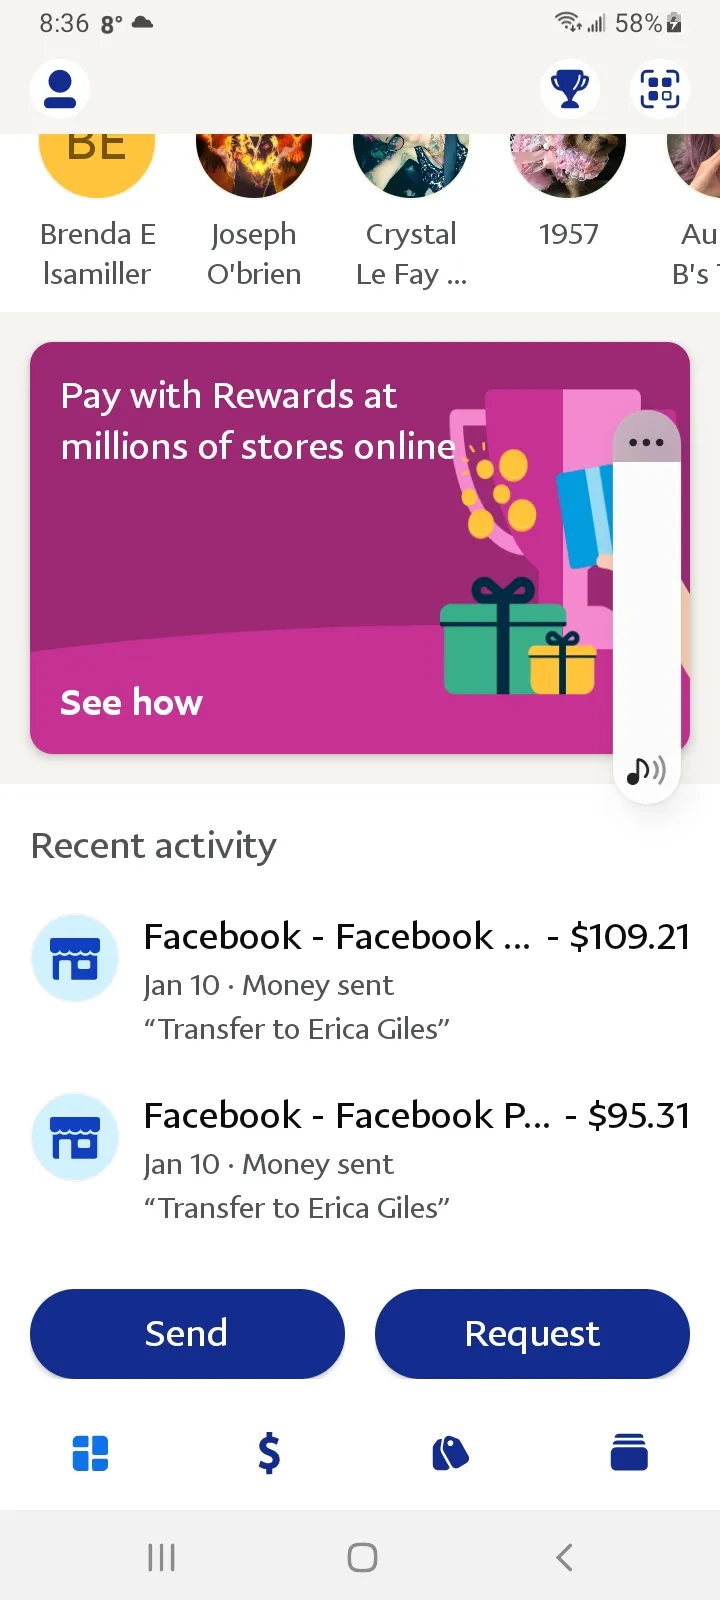Image resolution: width=720 pixels, height=1600 pixels.
Task: Open the profile icon at top left
Action: coord(60,89)
